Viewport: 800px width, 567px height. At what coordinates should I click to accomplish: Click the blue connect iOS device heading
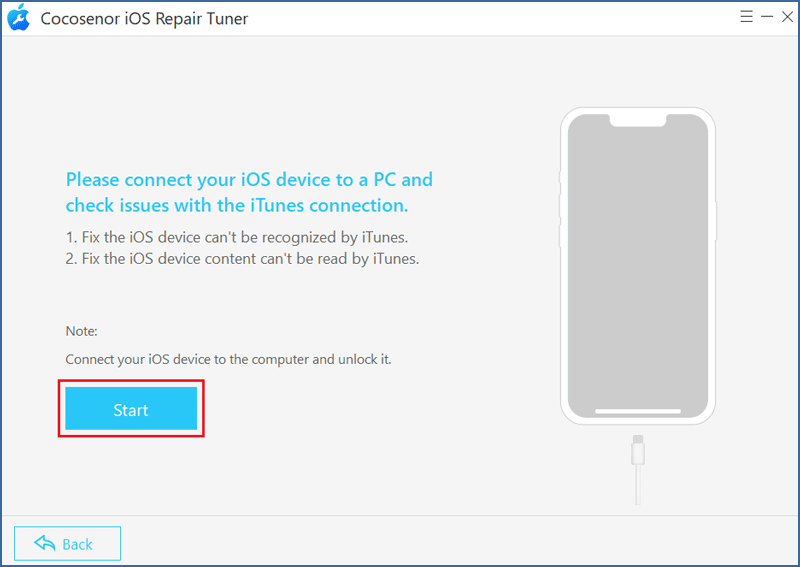(249, 192)
